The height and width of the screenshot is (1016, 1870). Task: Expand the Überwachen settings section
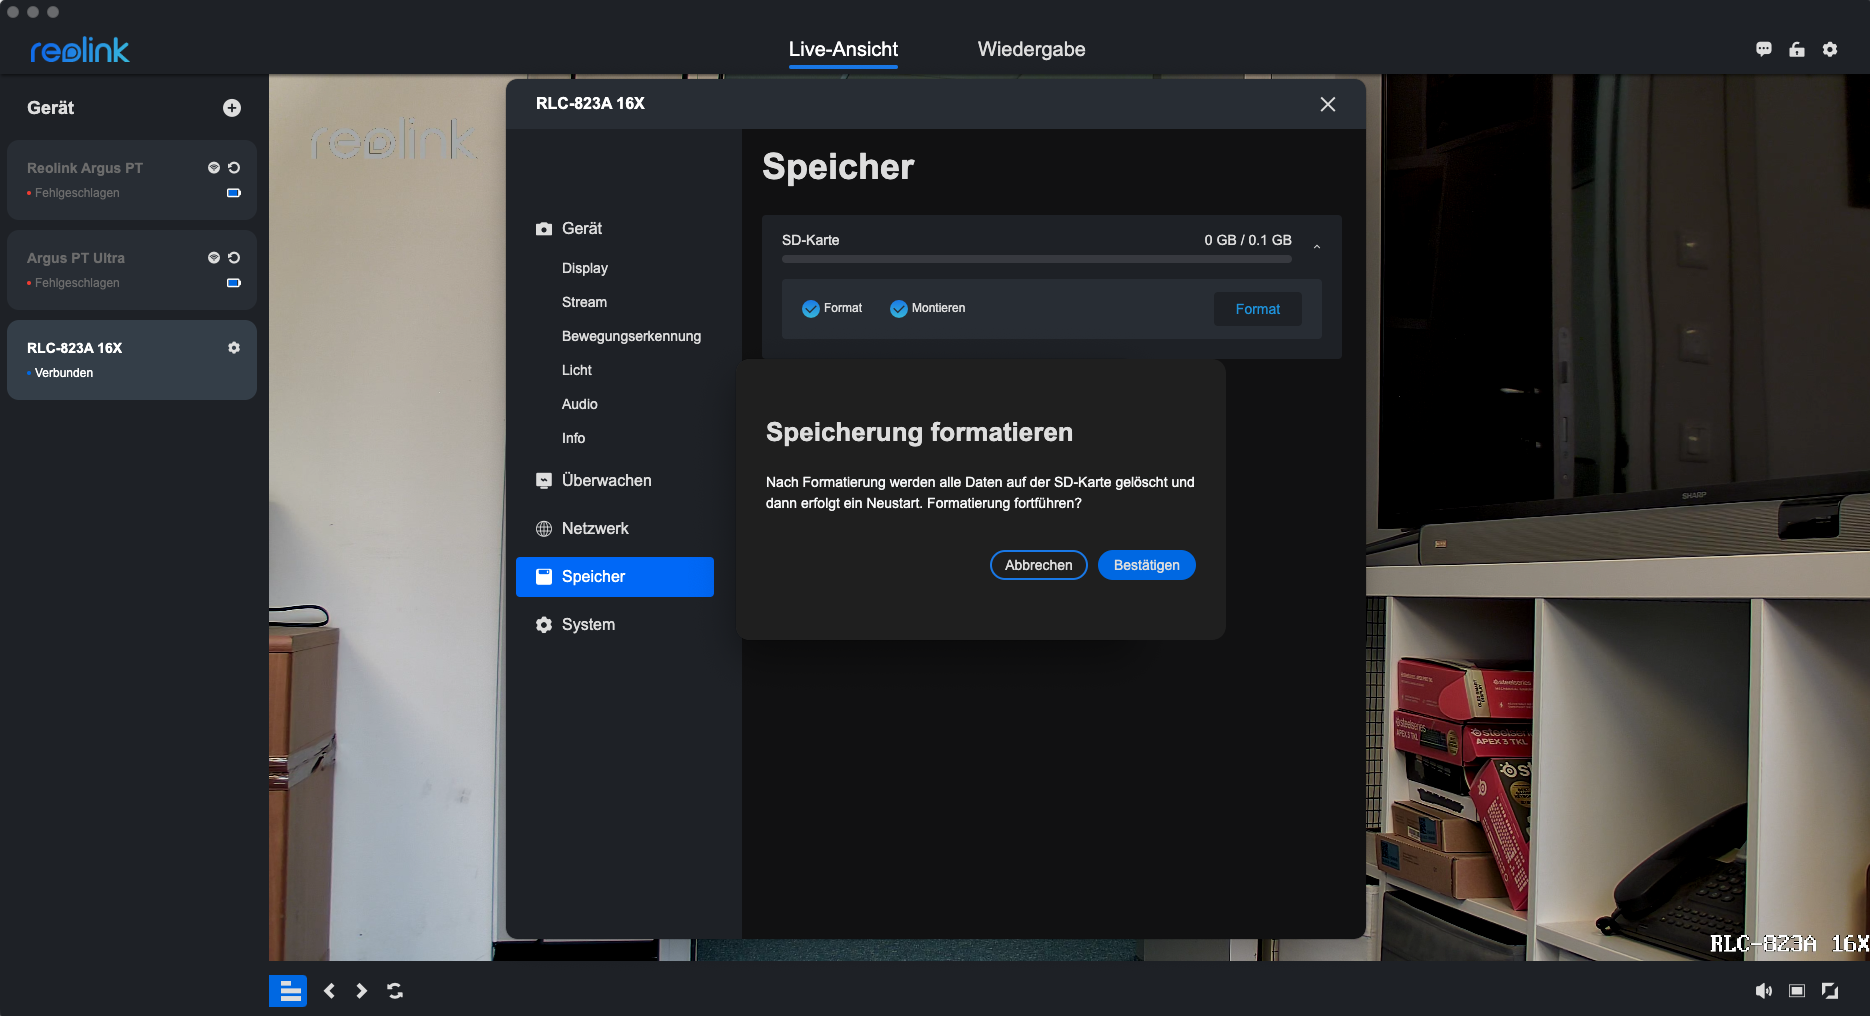pyautogui.click(x=606, y=481)
